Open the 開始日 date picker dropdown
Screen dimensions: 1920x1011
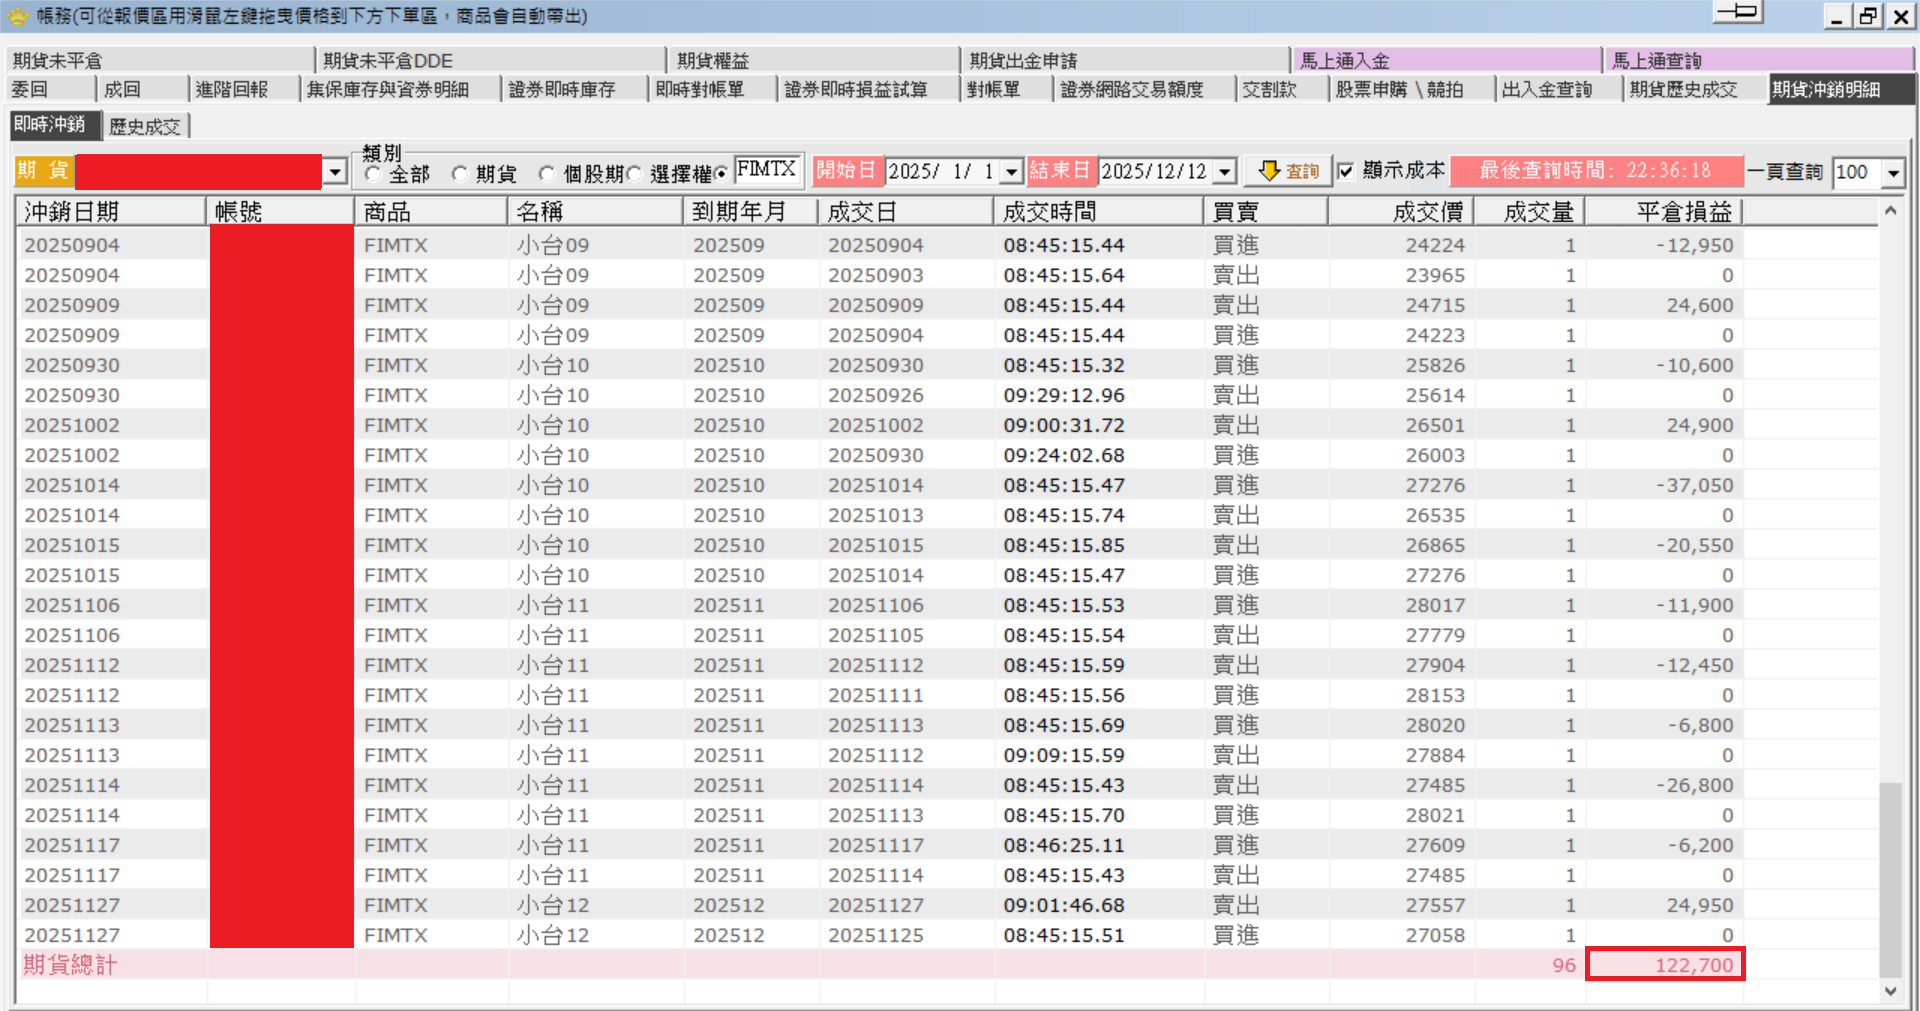click(x=1012, y=172)
